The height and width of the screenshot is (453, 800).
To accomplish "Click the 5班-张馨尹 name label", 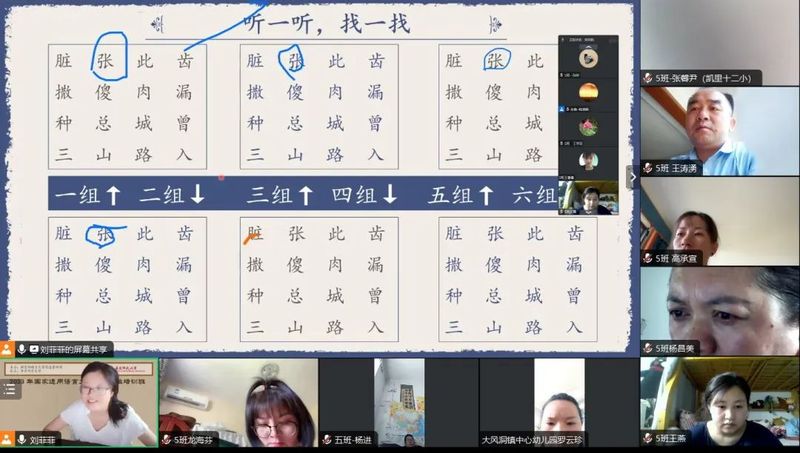I will pos(702,78).
